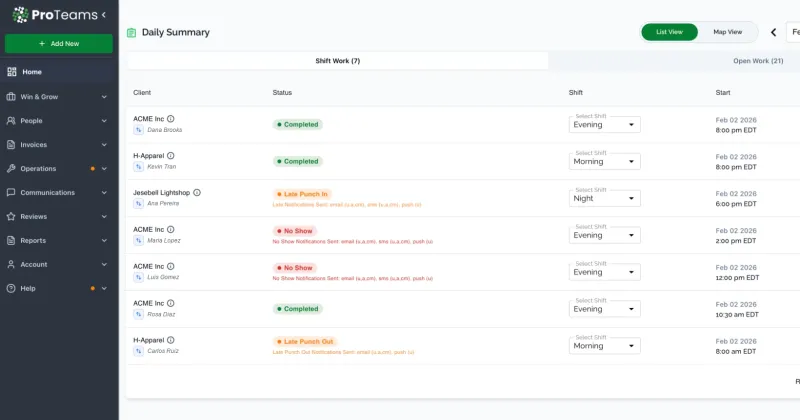
Task: Click the Start column header
Action: click(x=722, y=92)
